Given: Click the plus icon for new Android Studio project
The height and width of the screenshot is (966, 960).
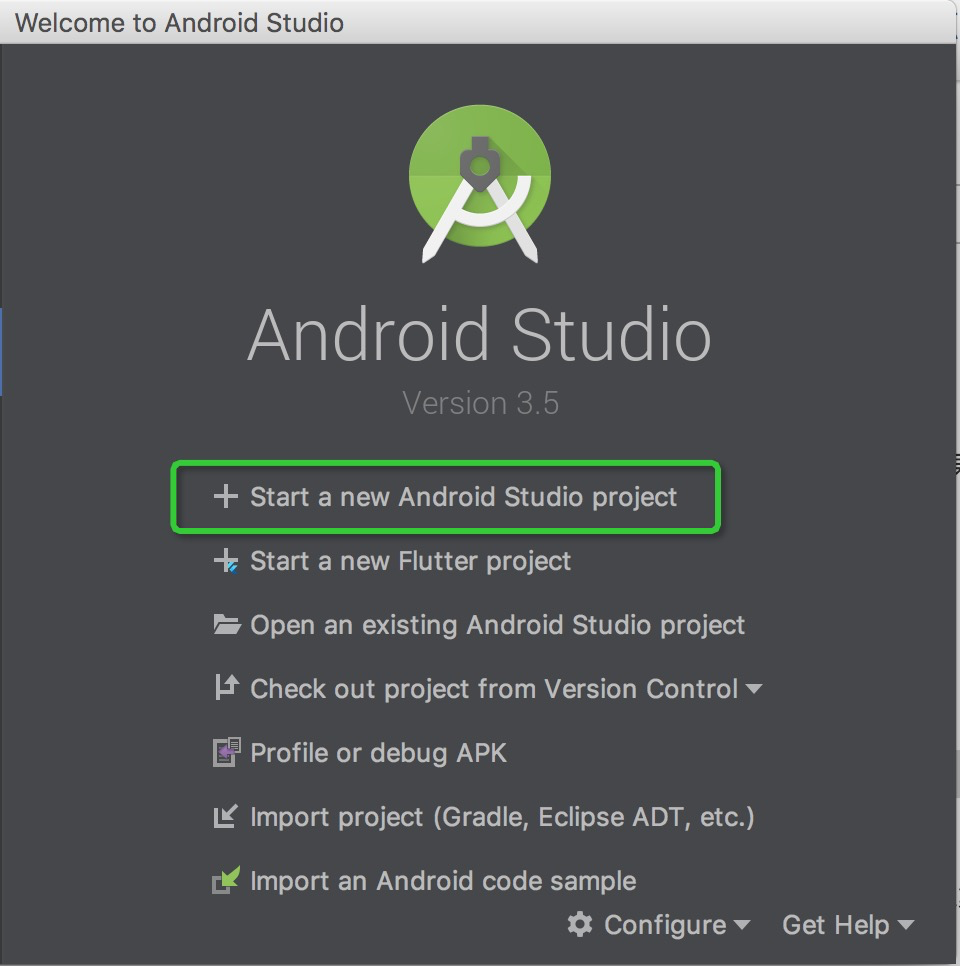Looking at the screenshot, I should [x=226, y=497].
